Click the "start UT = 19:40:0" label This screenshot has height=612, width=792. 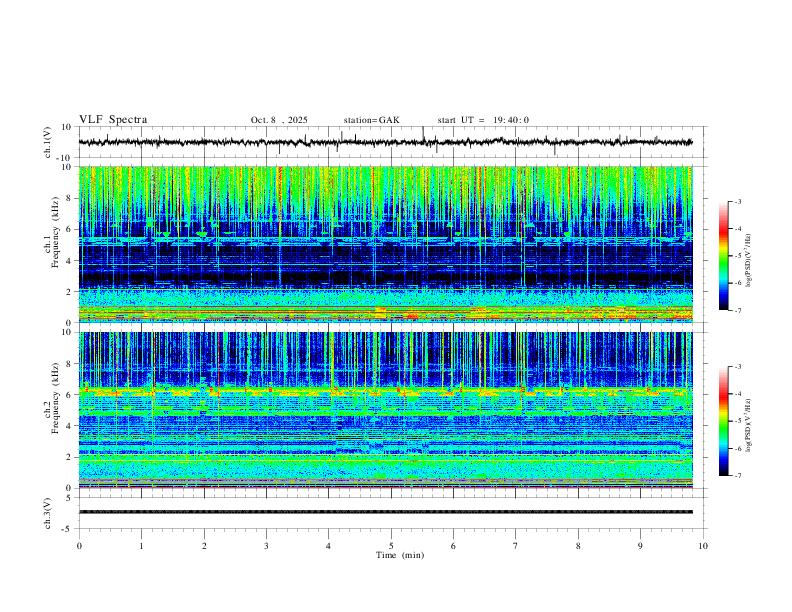click(x=483, y=120)
